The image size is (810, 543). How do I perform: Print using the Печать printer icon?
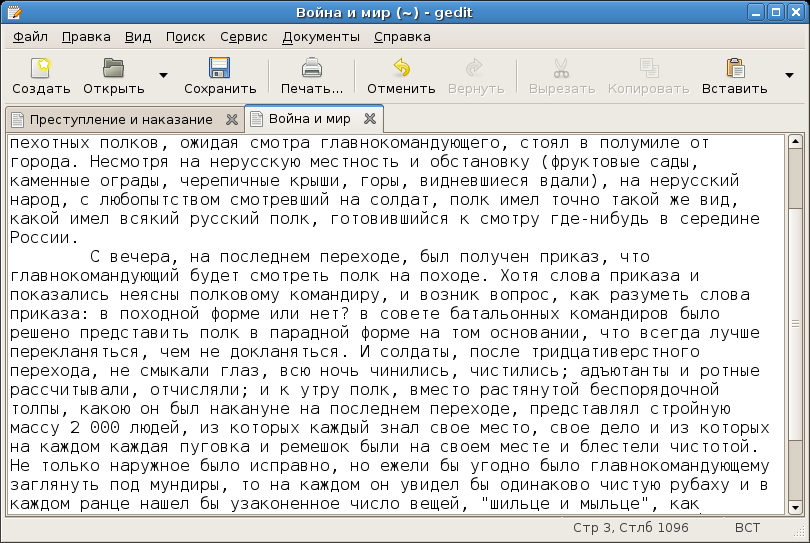point(311,68)
